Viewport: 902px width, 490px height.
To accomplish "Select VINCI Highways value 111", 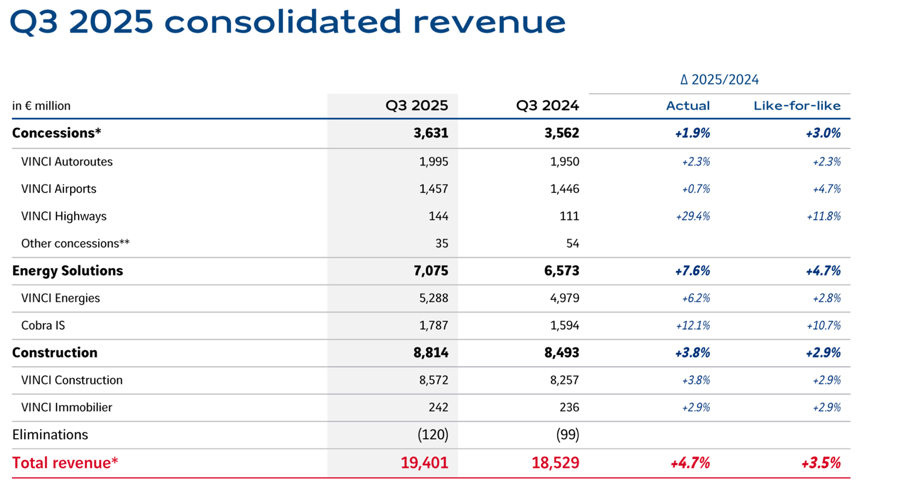I will click(570, 216).
